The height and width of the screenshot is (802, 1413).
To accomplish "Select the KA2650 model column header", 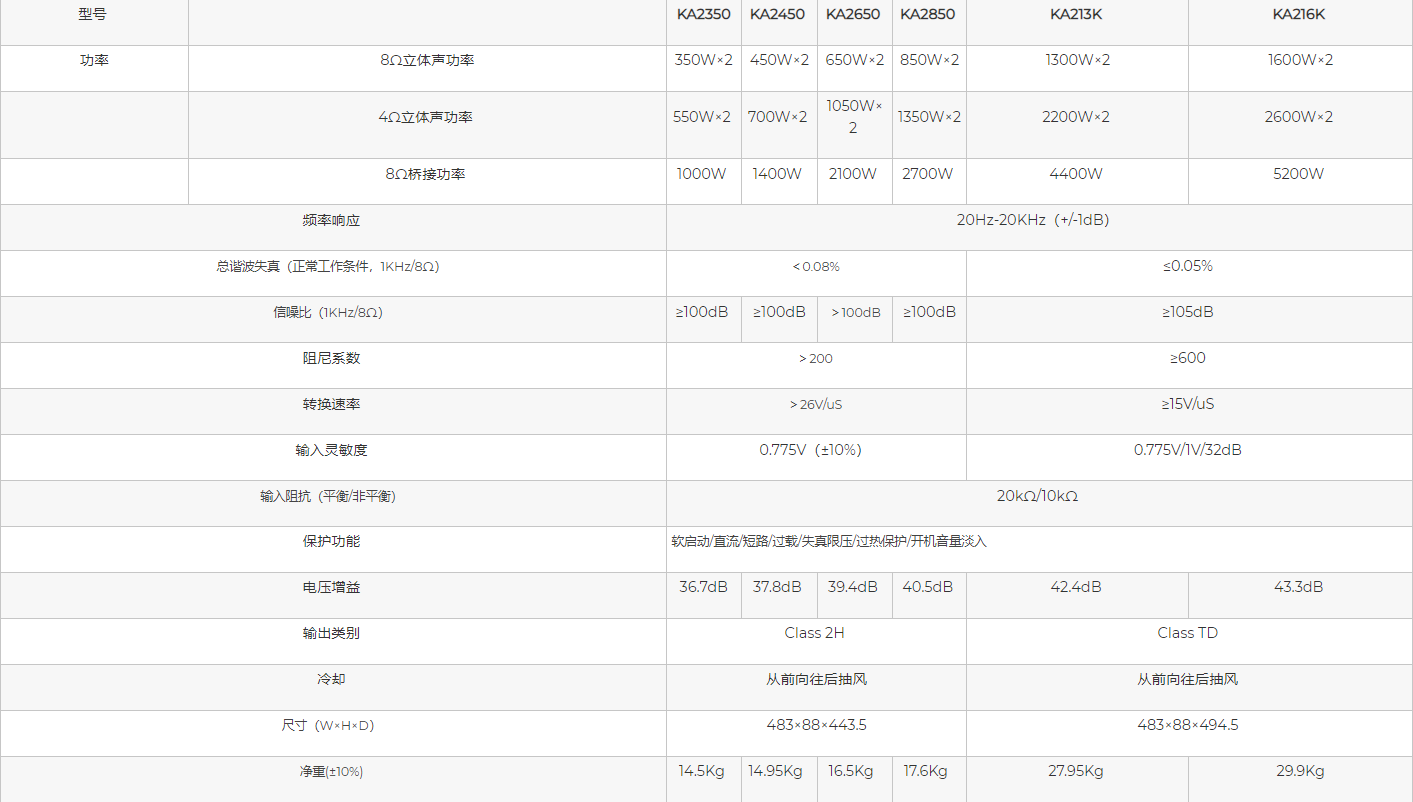I will pos(853,14).
